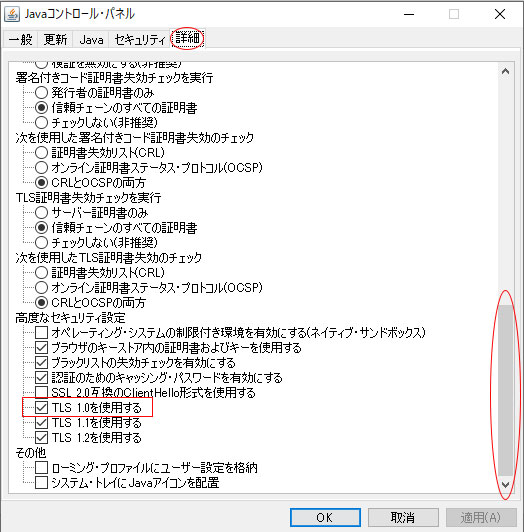The image size is (524, 532).
Task: Enable SSL 2.0互換のClientHello checkbox
Action: coord(41,392)
